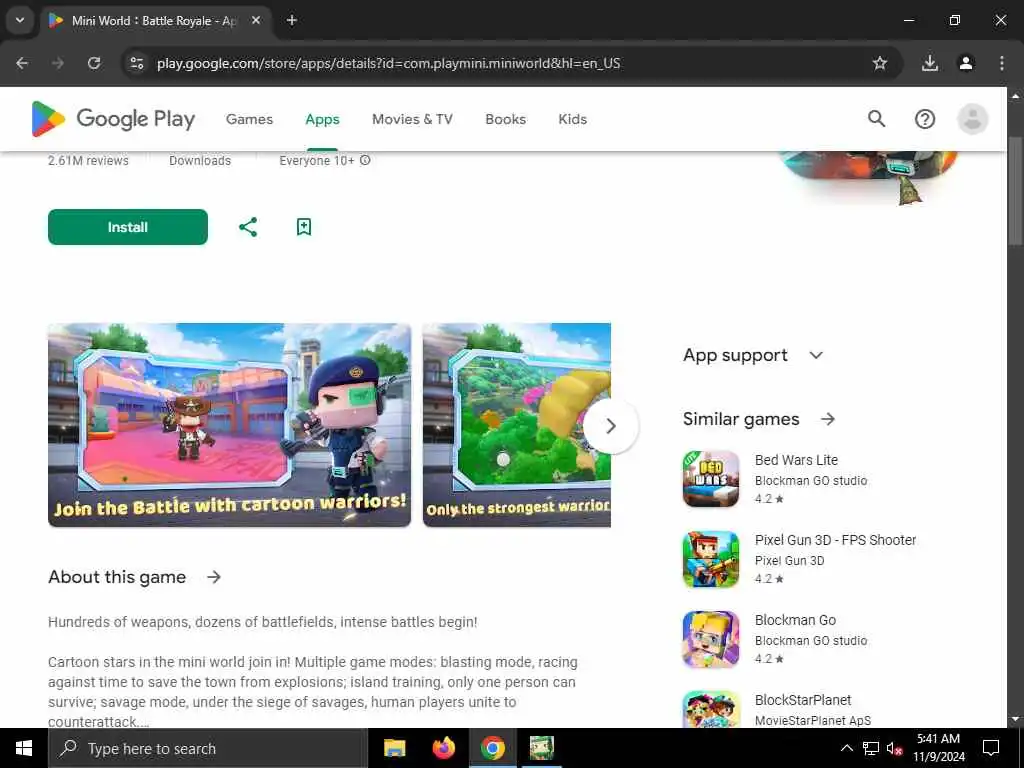Open 'Only the strongest warrior' screenshot thumbnail
Image resolution: width=1024 pixels, height=768 pixels.
coord(517,424)
